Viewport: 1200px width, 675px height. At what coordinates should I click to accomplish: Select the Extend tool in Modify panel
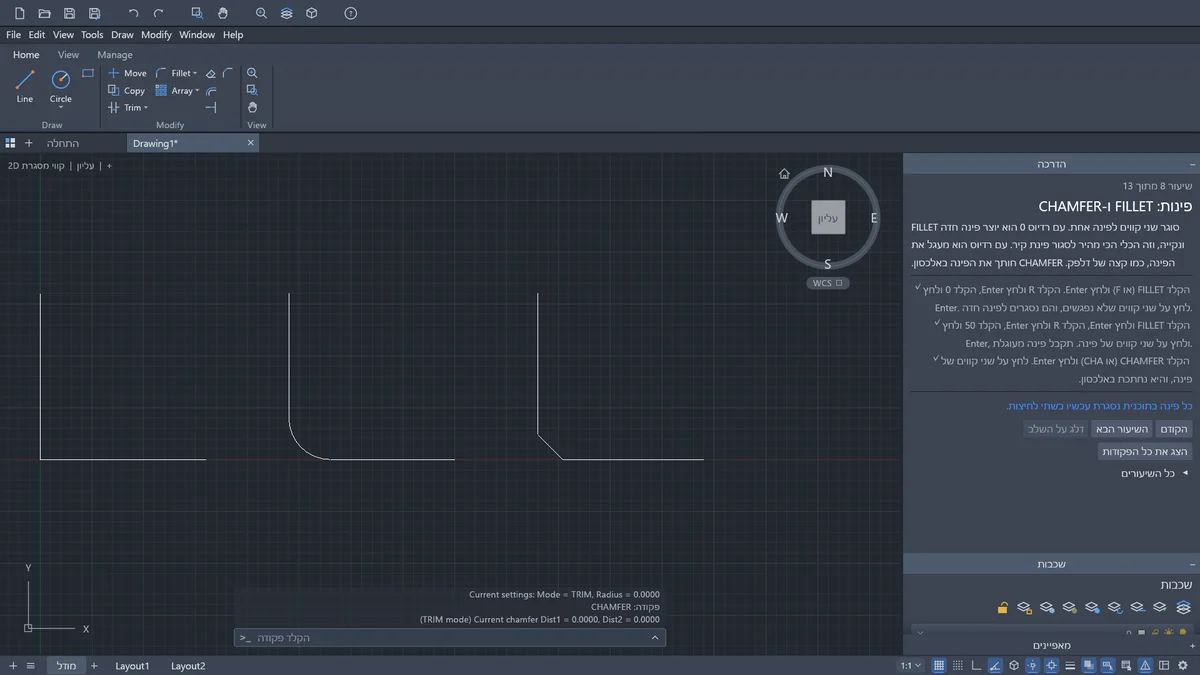click(210, 107)
